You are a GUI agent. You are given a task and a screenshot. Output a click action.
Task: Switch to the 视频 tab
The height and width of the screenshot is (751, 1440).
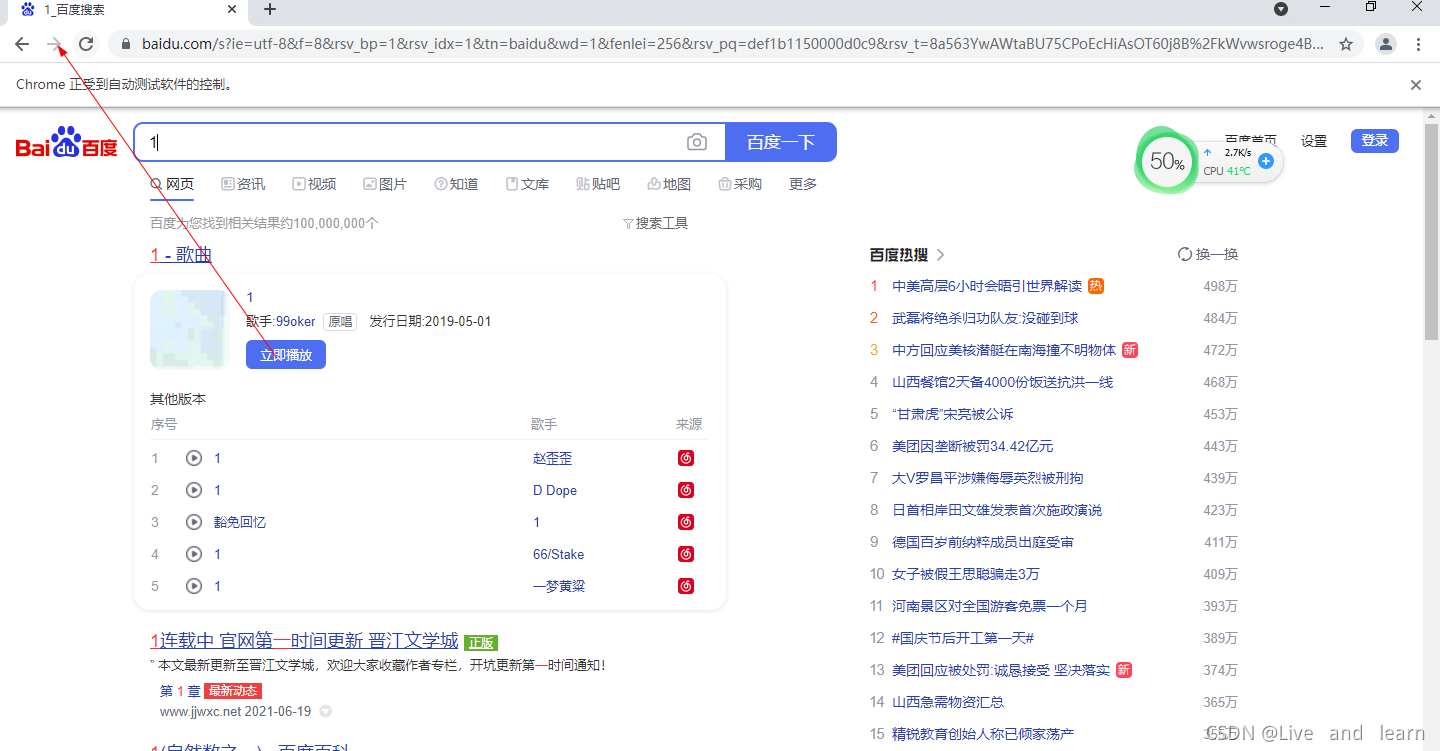pyautogui.click(x=314, y=184)
